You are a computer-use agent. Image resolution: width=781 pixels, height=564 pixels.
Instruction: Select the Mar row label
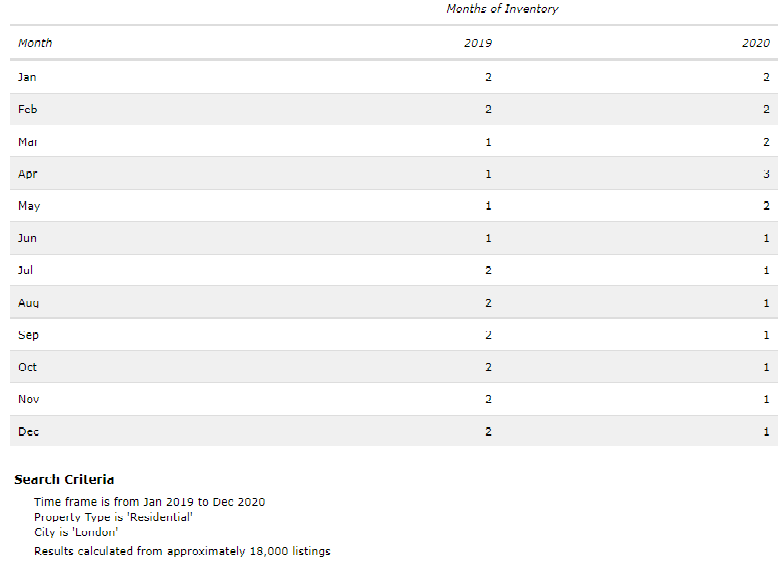click(x=28, y=142)
